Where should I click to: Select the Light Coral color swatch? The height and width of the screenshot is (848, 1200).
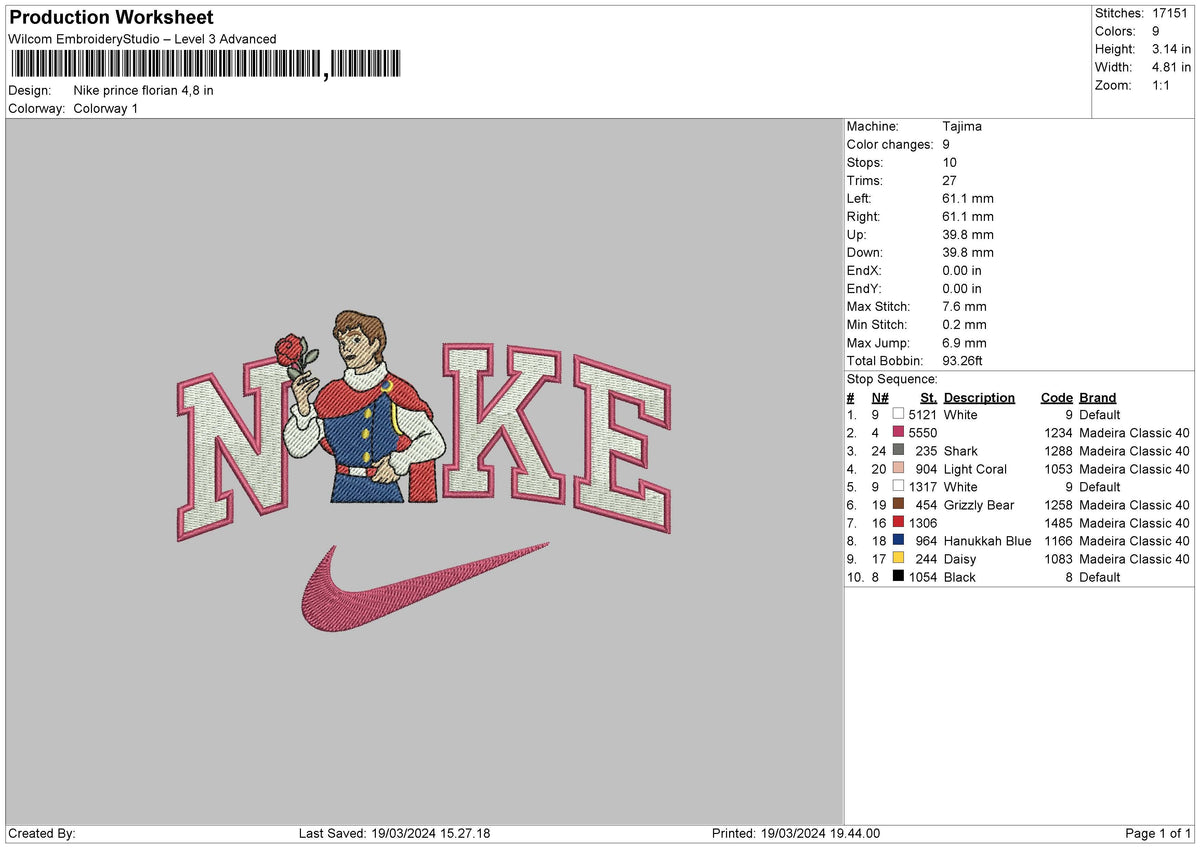coord(898,468)
